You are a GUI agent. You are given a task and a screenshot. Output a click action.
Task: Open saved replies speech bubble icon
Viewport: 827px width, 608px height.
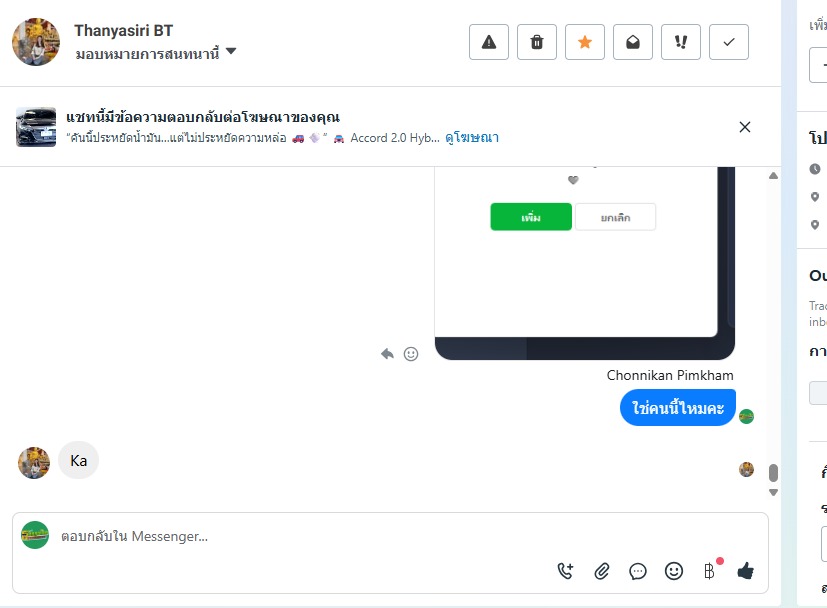pyautogui.click(x=638, y=571)
